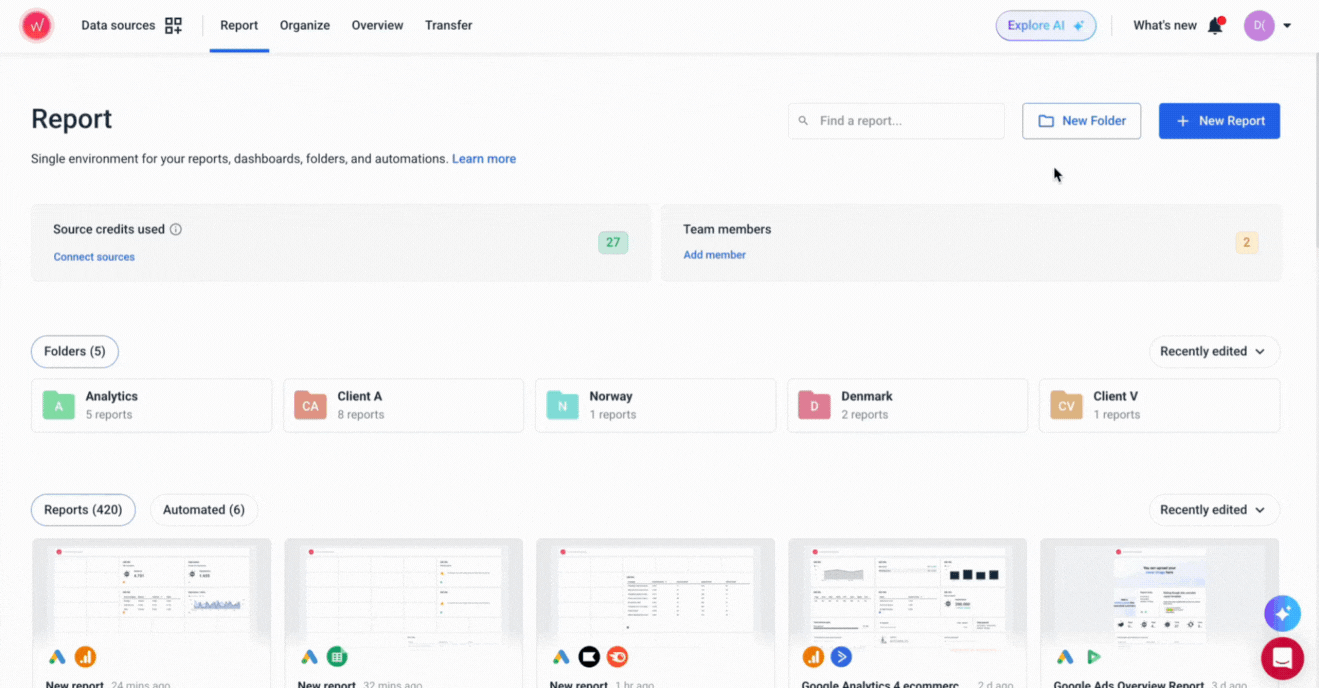The image size is (1319, 688).
Task: Show the Automated reports filter
Action: pyautogui.click(x=204, y=509)
